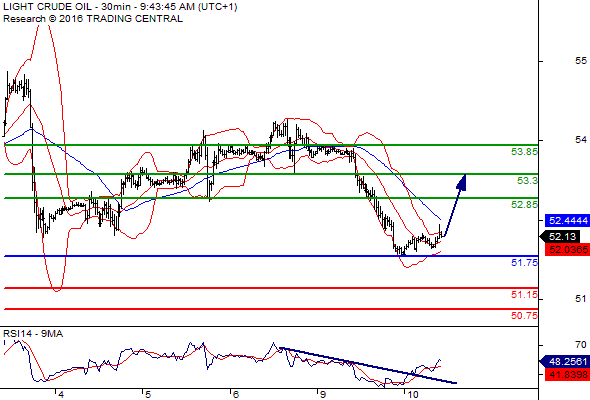
Task: Click the blue 52.4444 moving average value tag
Action: (567, 221)
